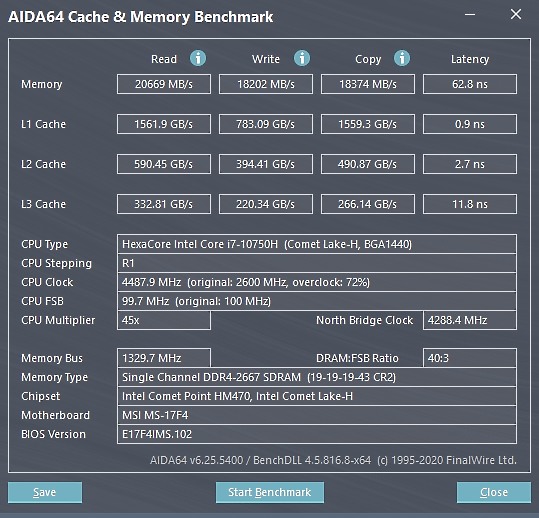Close window using the X icon
Image resolution: width=539 pixels, height=518 pixels.
(516, 14)
